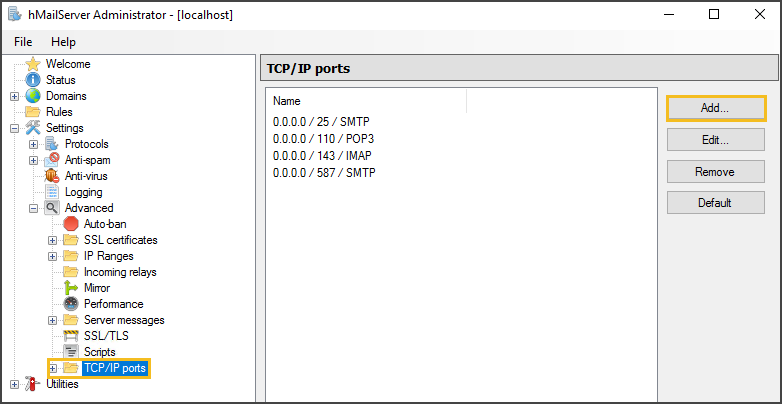Select the Anti-virus tree item label

(86, 176)
